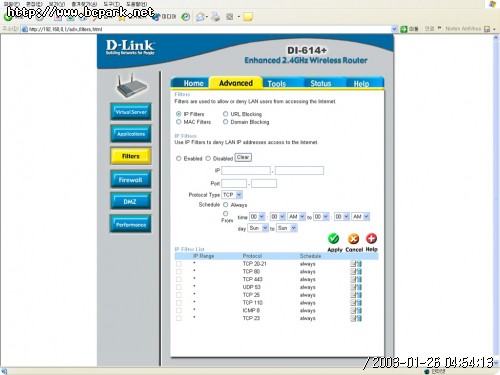Open the Protocol Type TCP dropdown
Image resolution: width=500 pixels, height=375 pixels.
click(232, 195)
